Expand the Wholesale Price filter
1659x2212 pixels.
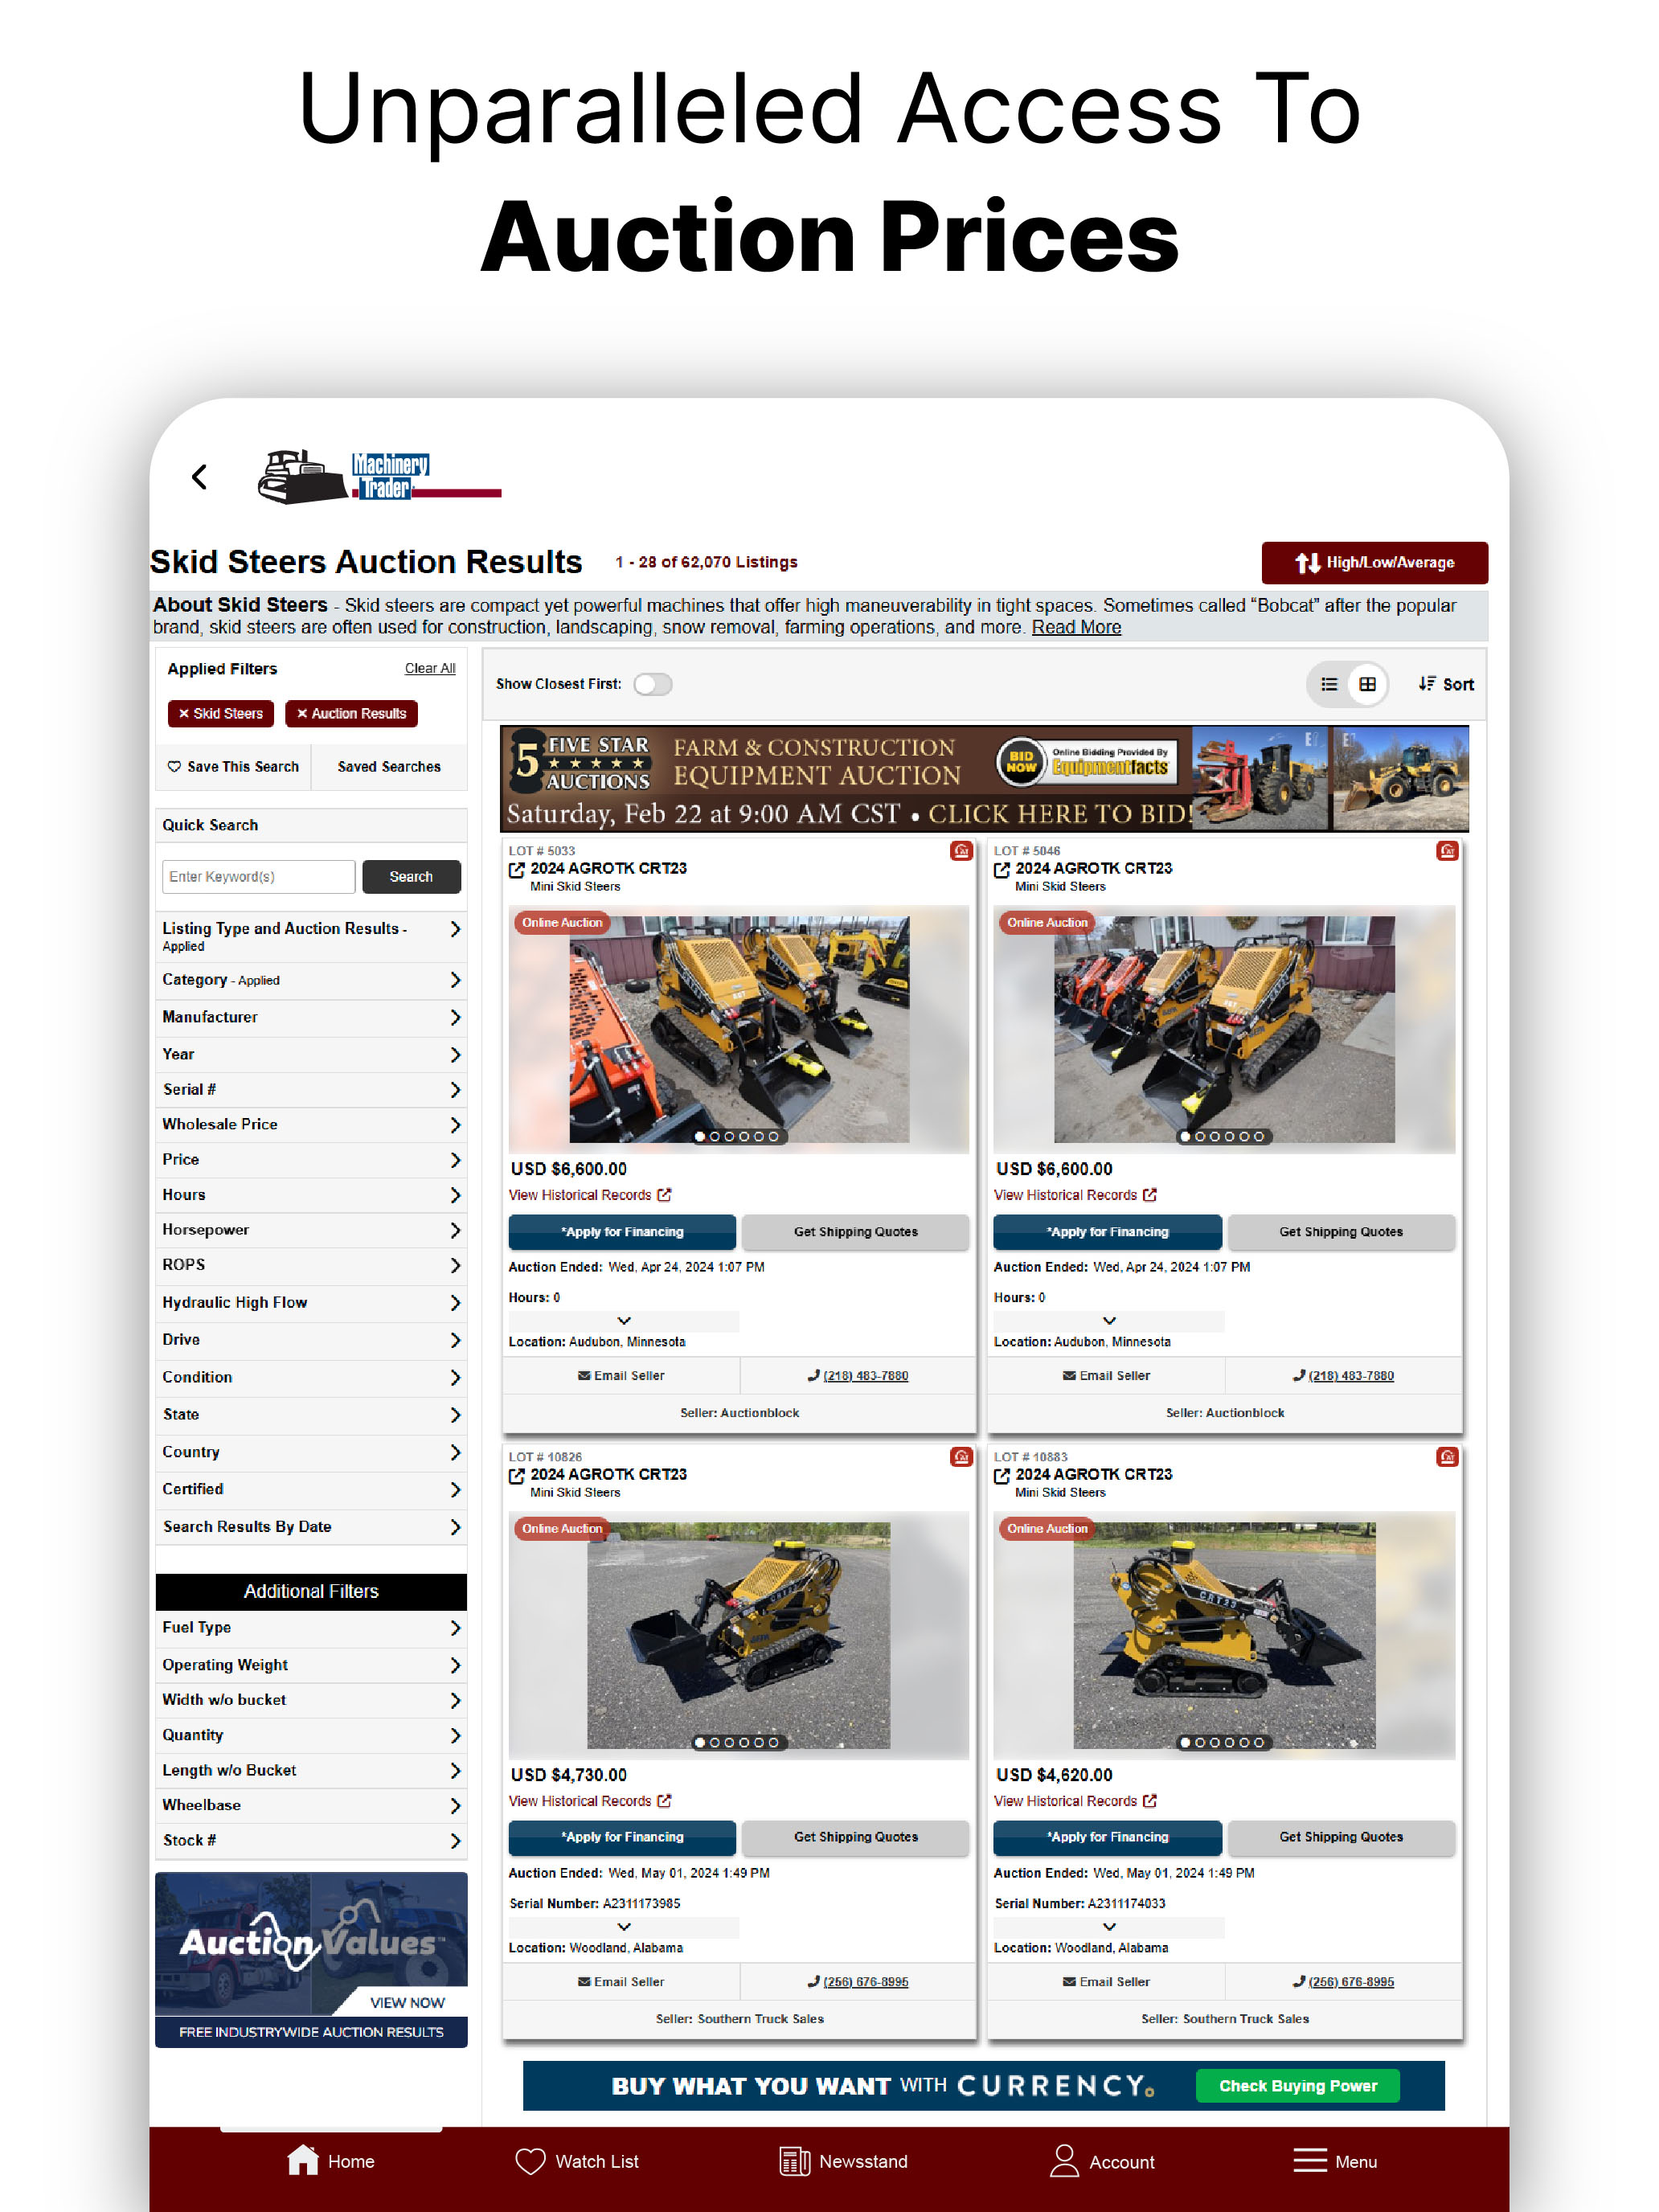(311, 1124)
